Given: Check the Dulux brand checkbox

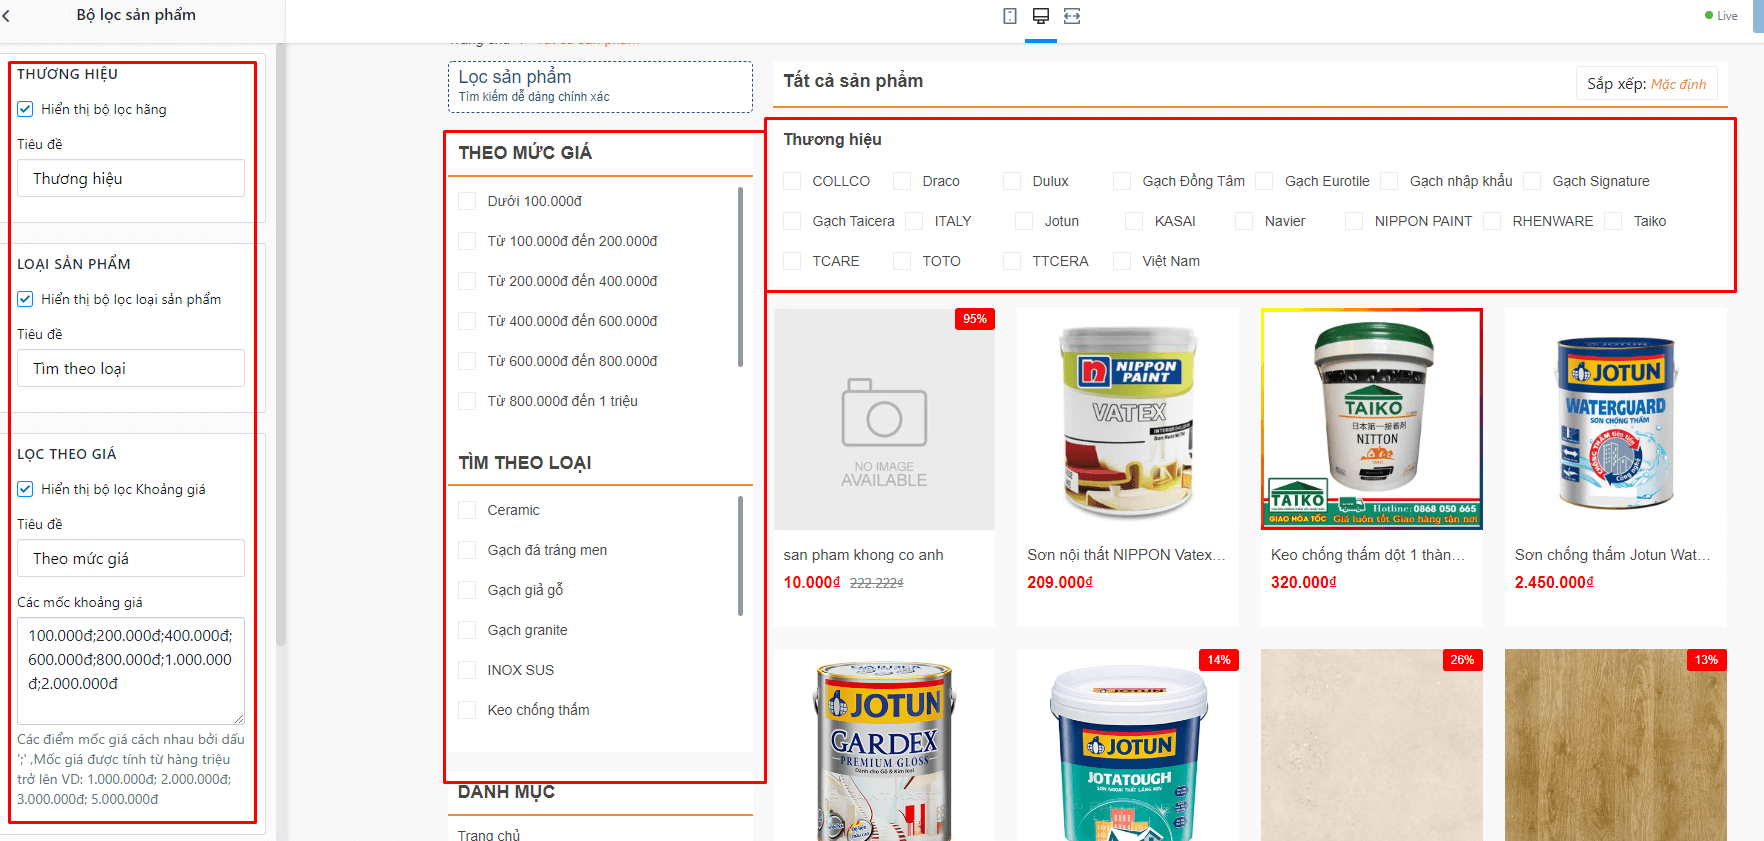Looking at the screenshot, I should 1012,181.
